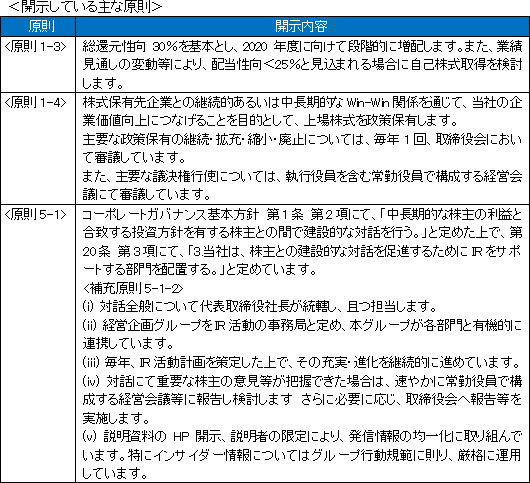Click the 開示内容 column header

coord(302,26)
